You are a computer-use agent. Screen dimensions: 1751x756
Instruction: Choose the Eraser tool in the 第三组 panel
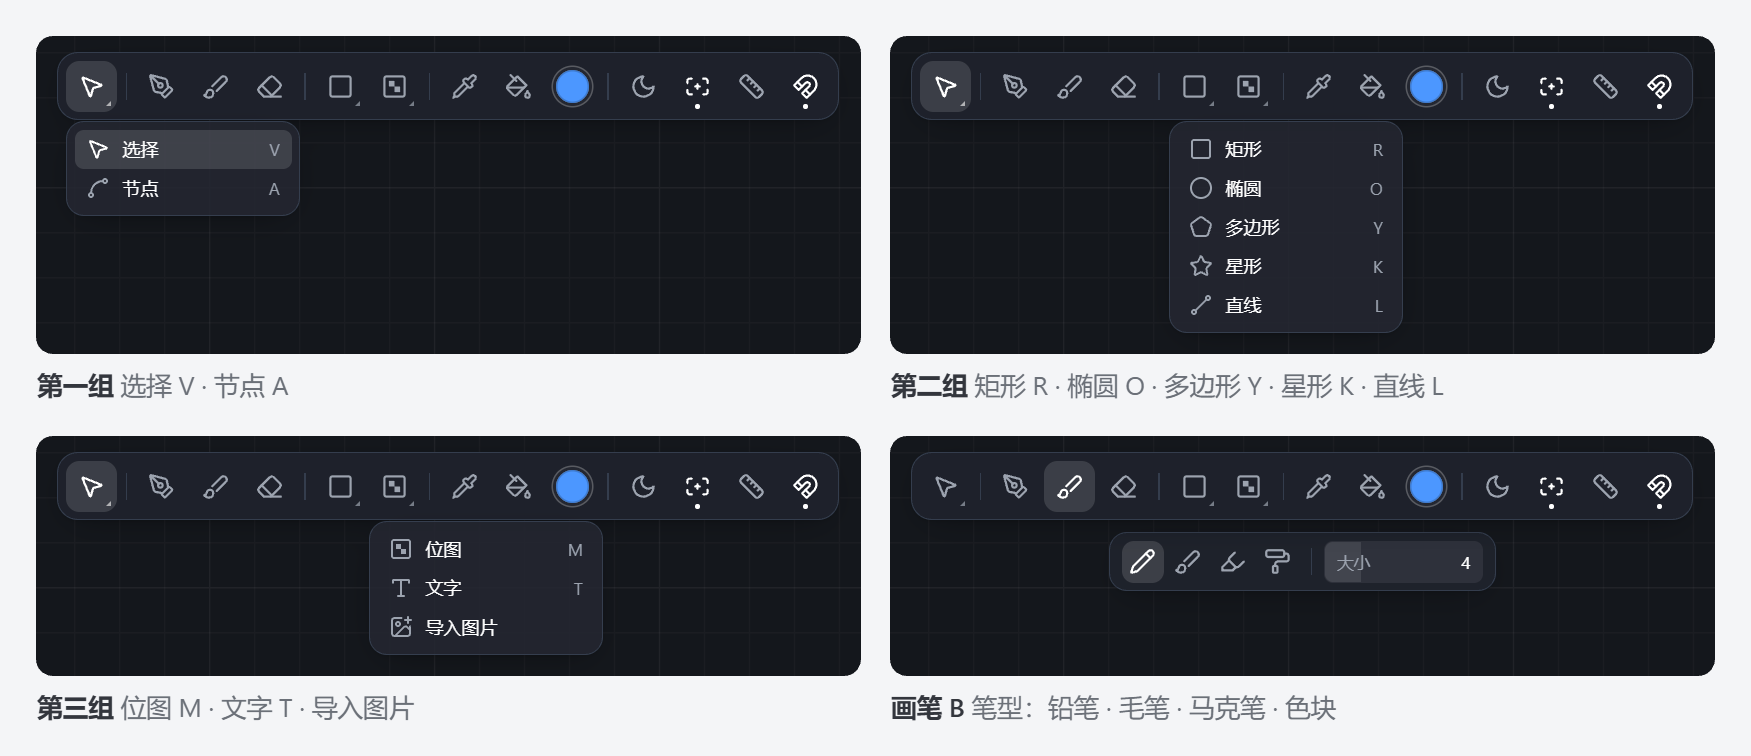point(269,487)
